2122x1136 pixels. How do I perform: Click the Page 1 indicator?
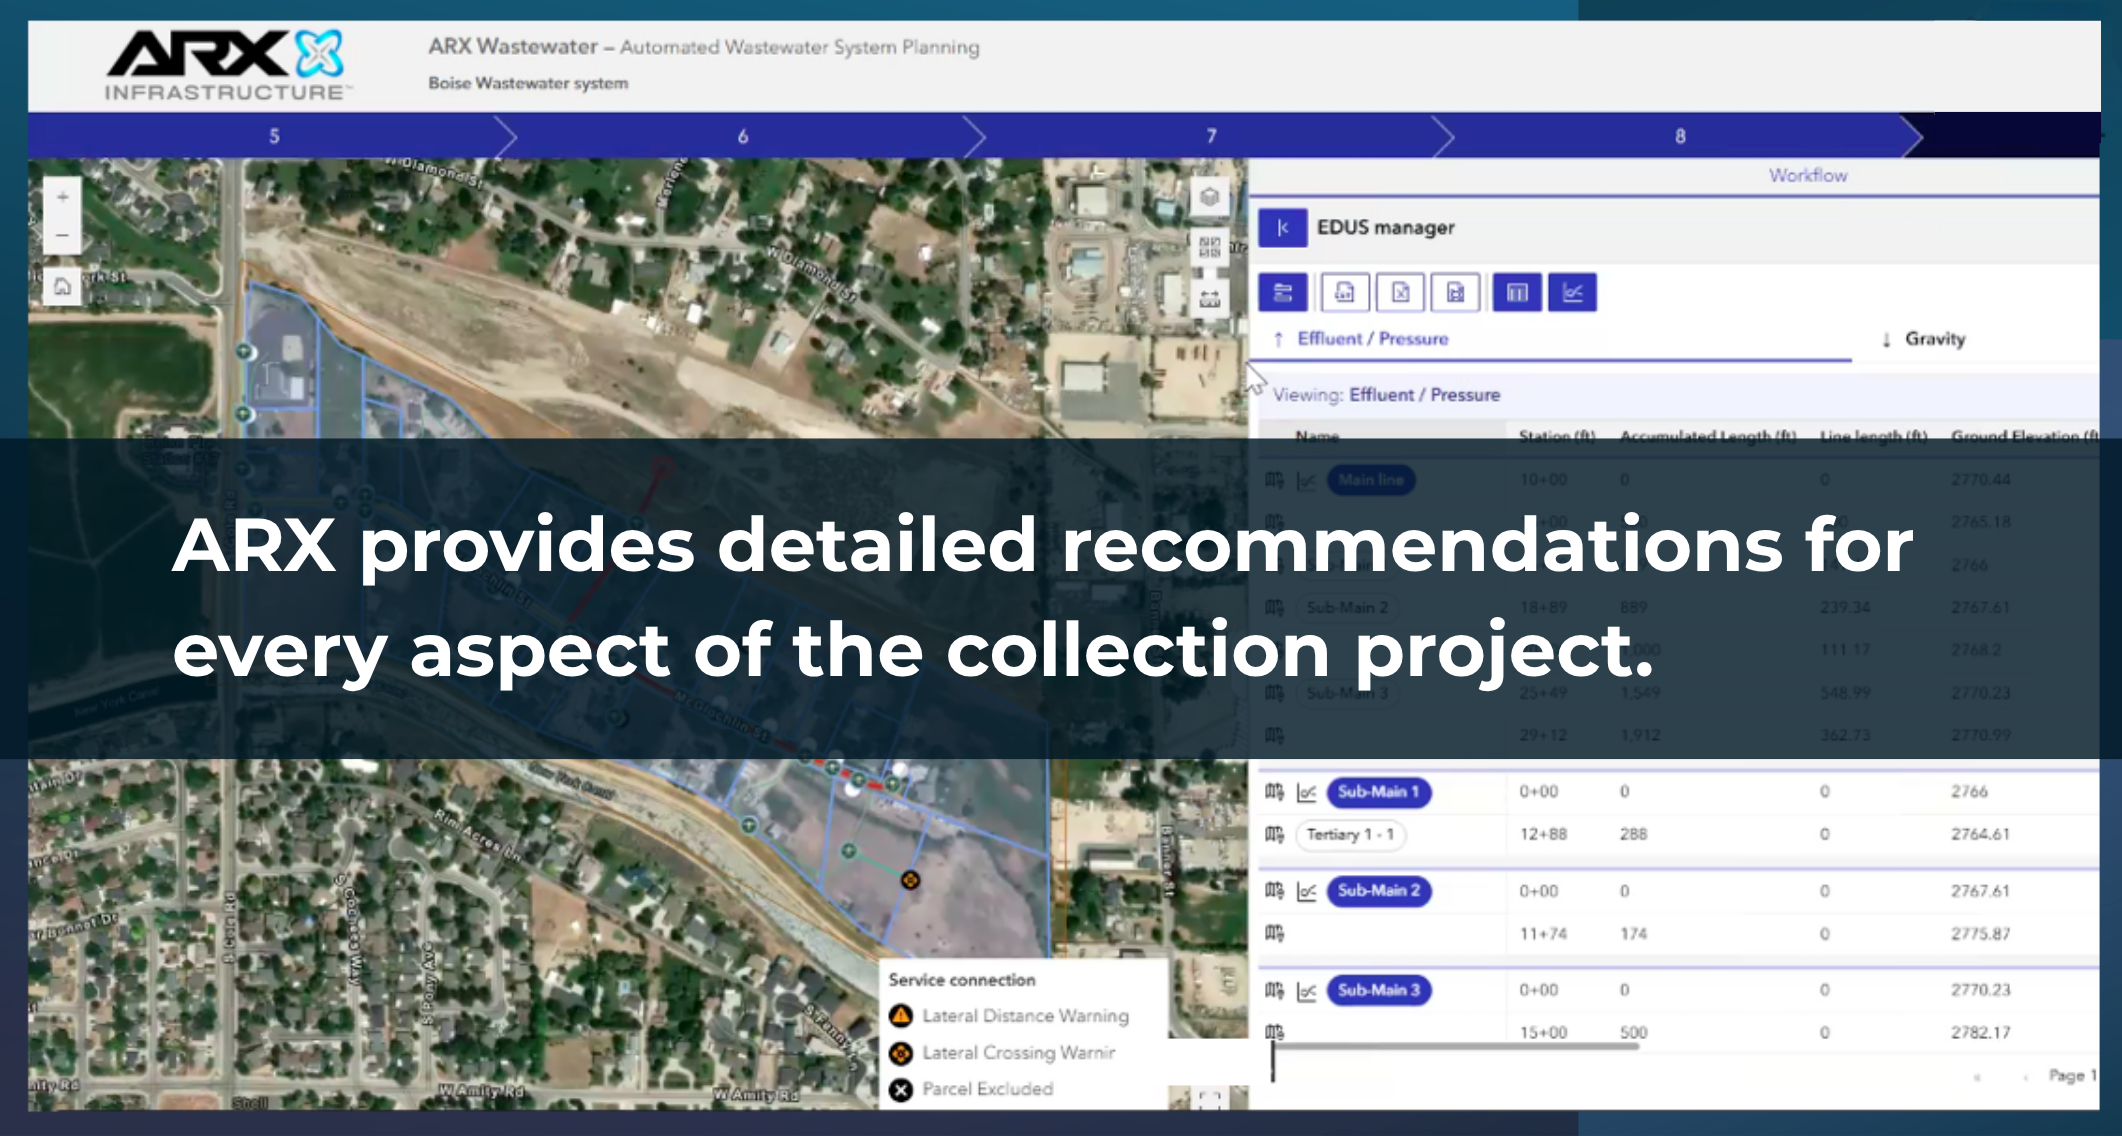pyautogui.click(x=2072, y=1076)
